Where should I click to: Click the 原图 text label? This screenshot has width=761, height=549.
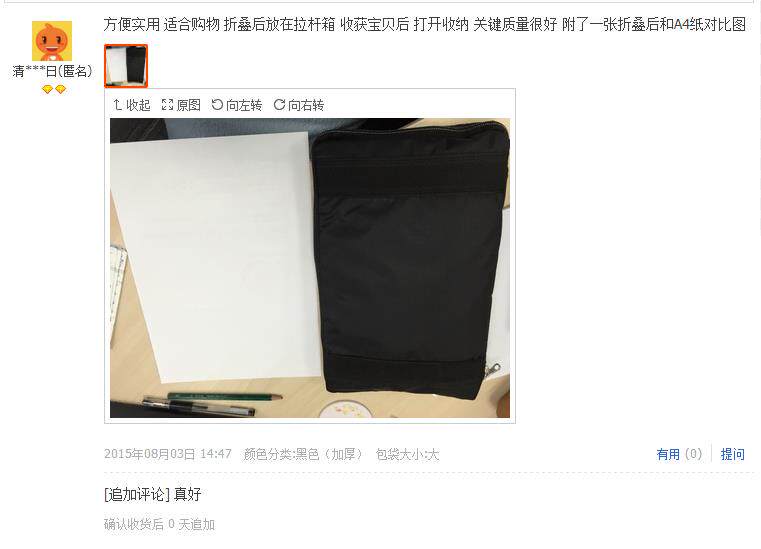189,105
